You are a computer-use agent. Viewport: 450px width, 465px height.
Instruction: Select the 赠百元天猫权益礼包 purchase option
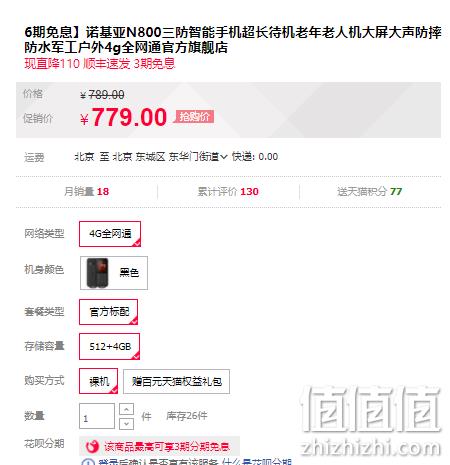176,381
